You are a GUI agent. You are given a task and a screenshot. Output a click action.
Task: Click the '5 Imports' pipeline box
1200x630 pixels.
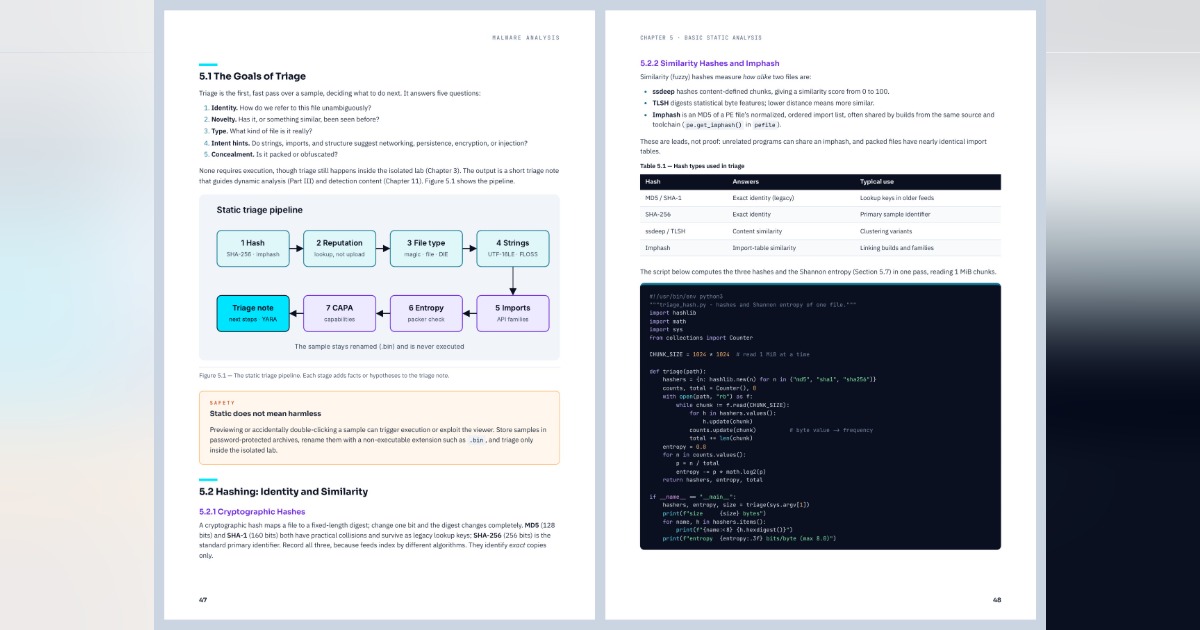pyautogui.click(x=513, y=313)
